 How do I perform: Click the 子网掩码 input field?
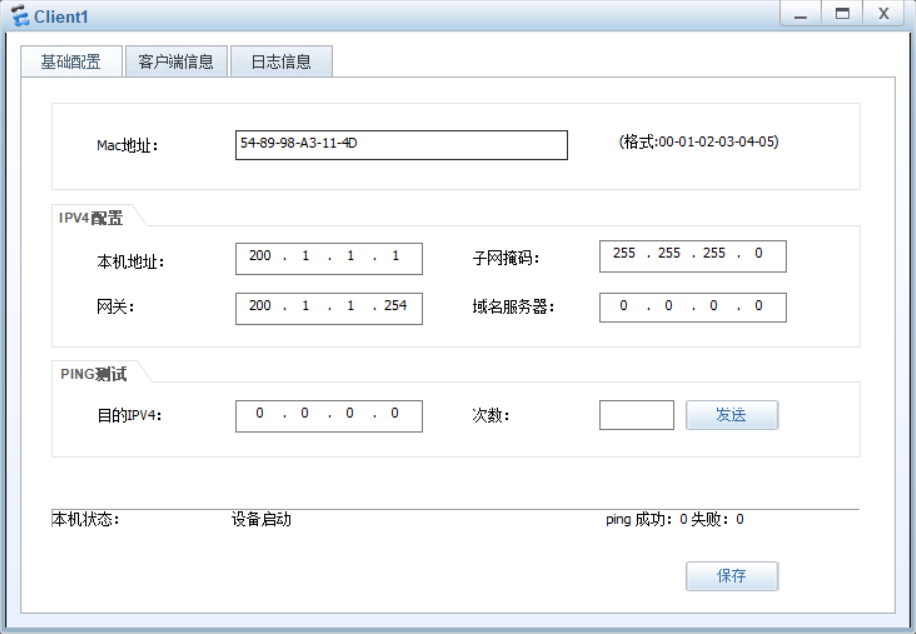pyautogui.click(x=693, y=257)
